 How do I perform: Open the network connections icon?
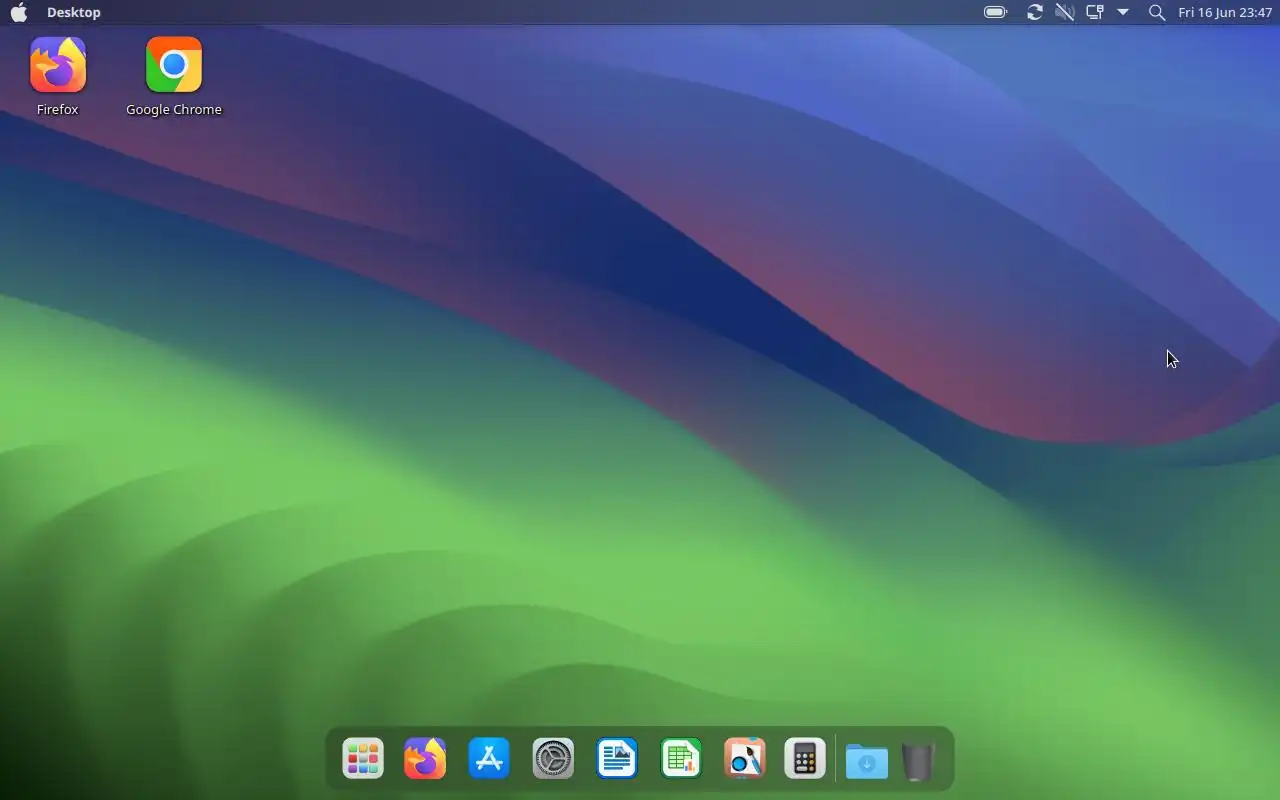coord(1095,12)
